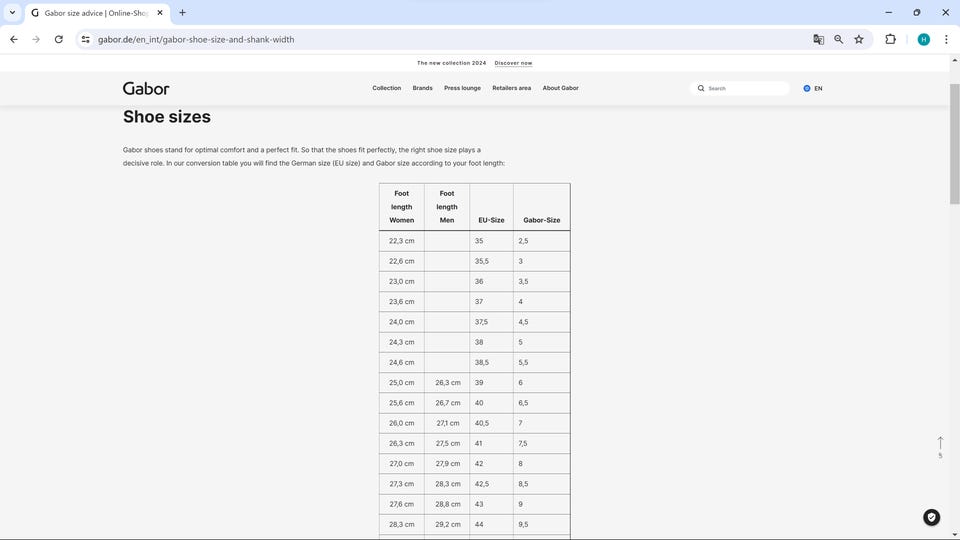Select the Gabor-Size 4,5 cell
The image size is (960, 540).
pos(542,321)
